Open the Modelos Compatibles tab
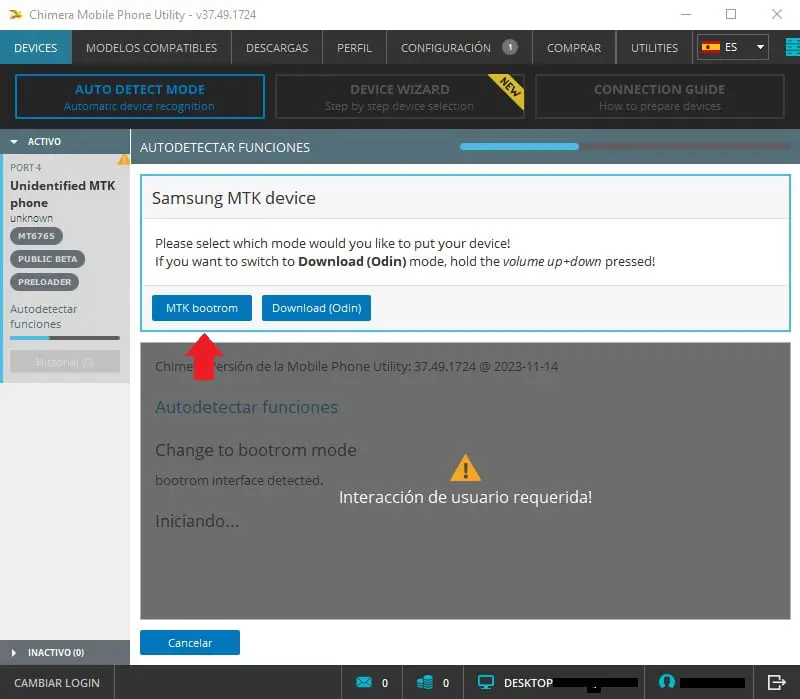The height and width of the screenshot is (699, 800). point(151,47)
